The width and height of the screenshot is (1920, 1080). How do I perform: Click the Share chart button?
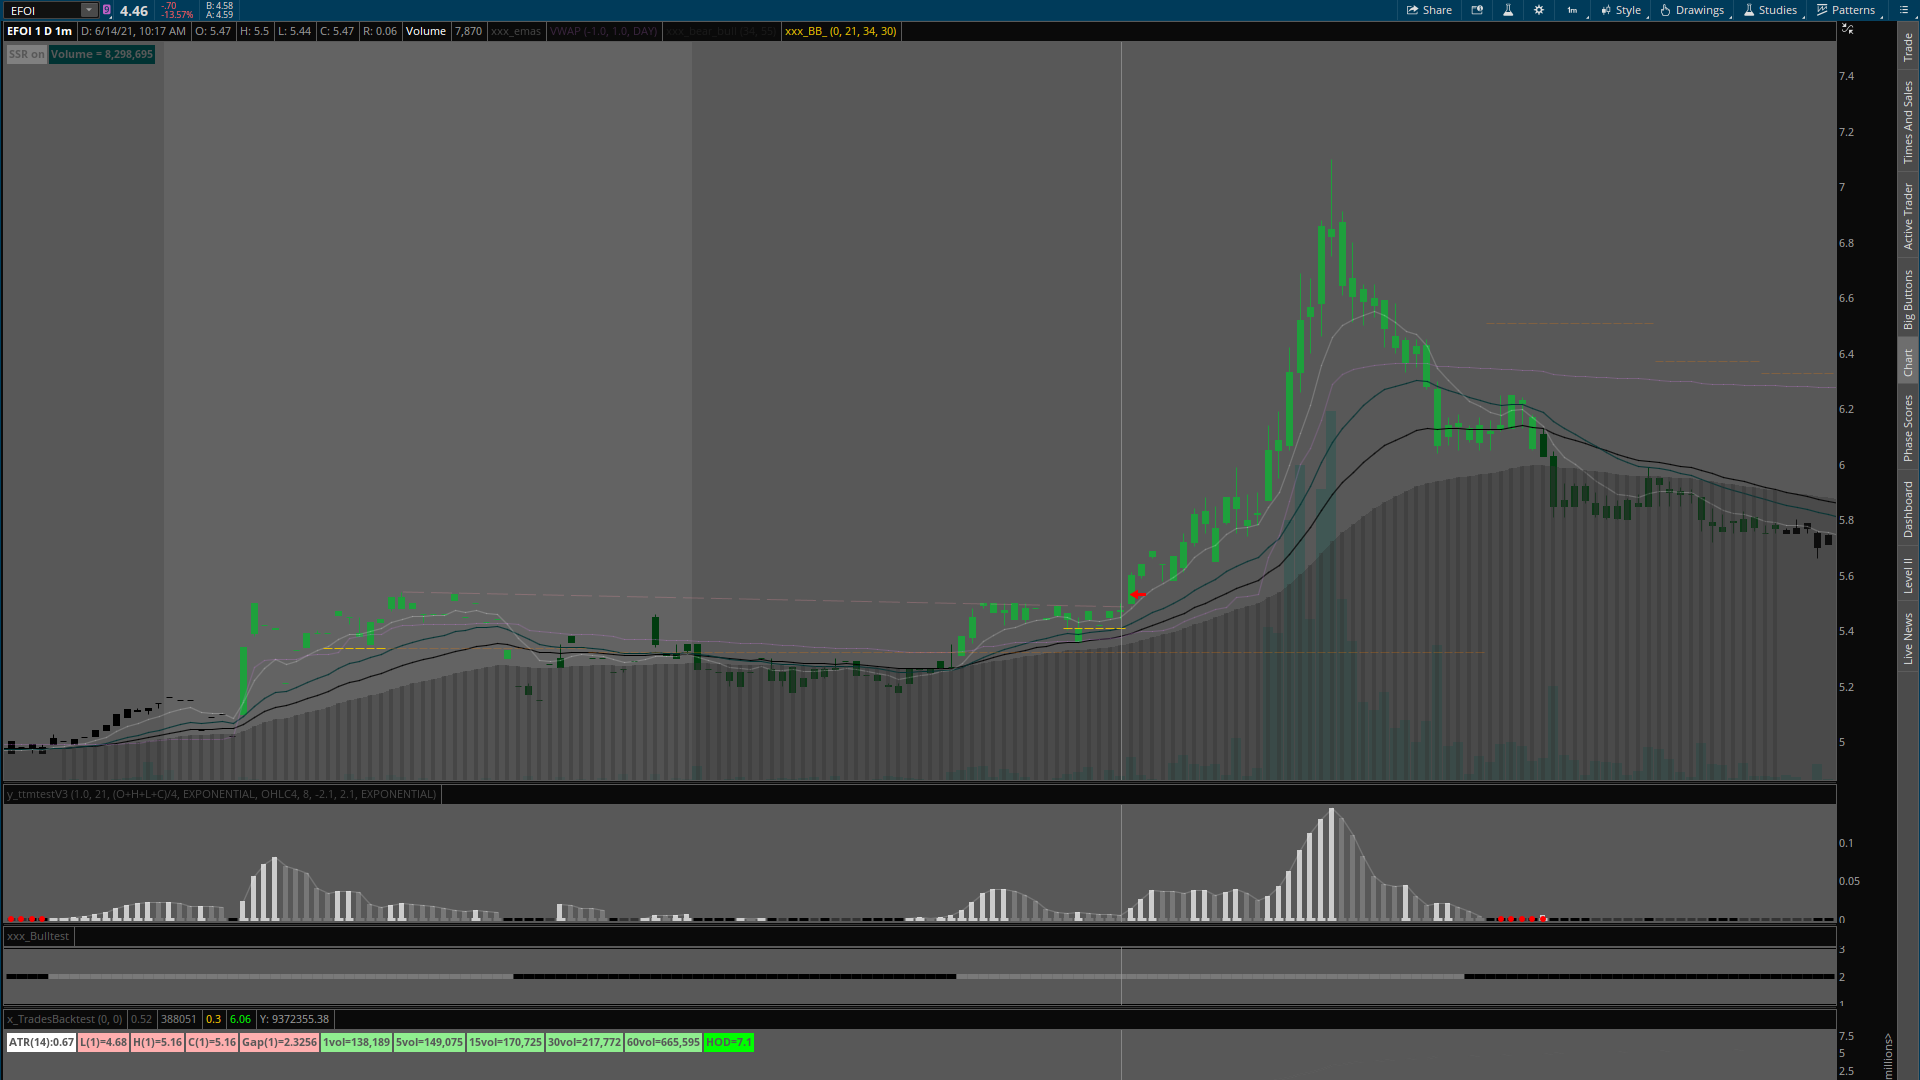pos(1429,10)
